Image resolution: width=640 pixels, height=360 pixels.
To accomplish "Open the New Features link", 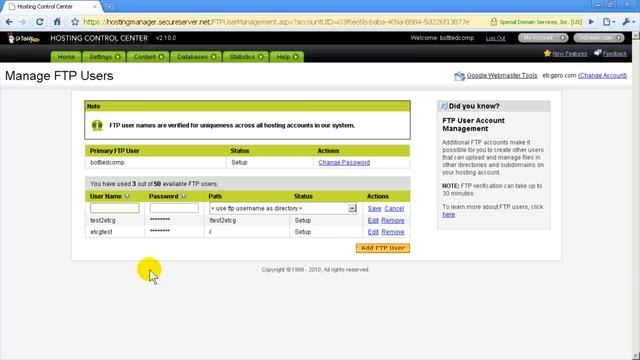I will click(569, 53).
